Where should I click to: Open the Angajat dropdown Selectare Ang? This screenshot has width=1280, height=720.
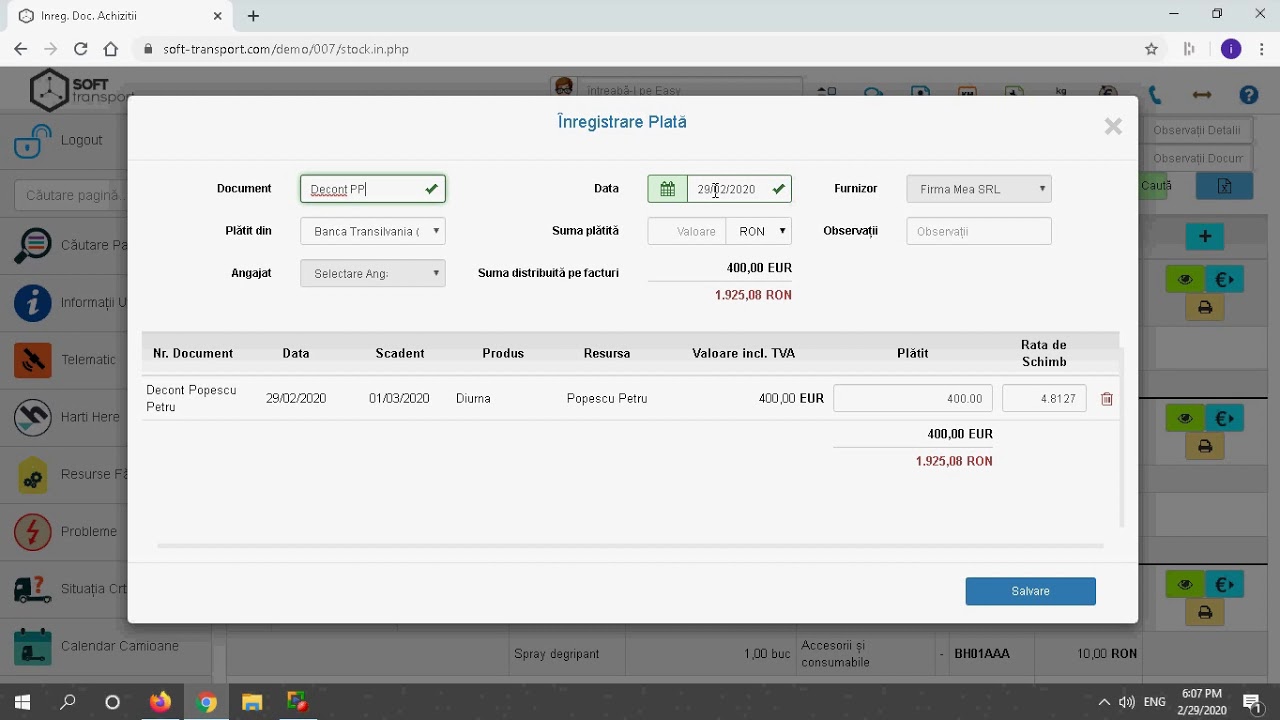point(373,273)
